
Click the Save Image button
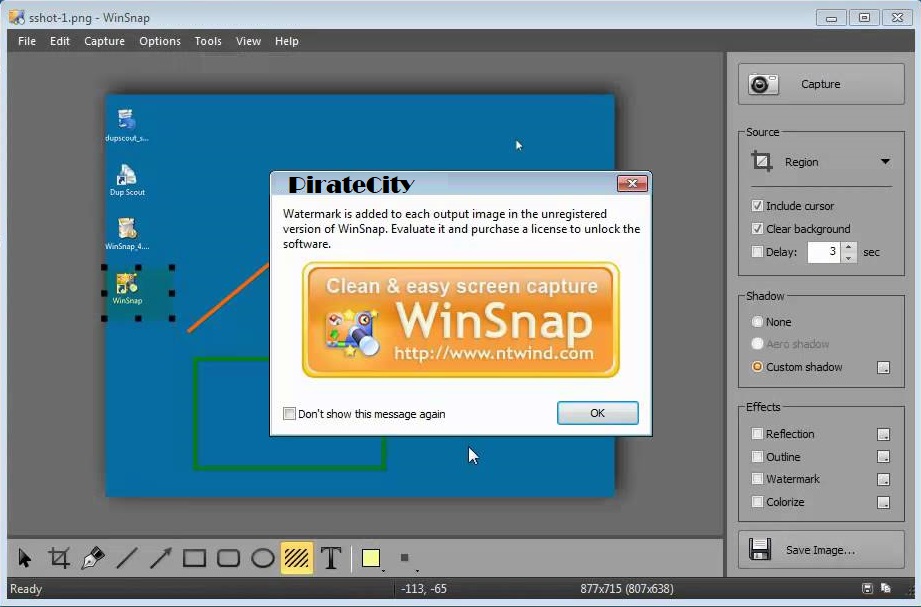click(821, 550)
